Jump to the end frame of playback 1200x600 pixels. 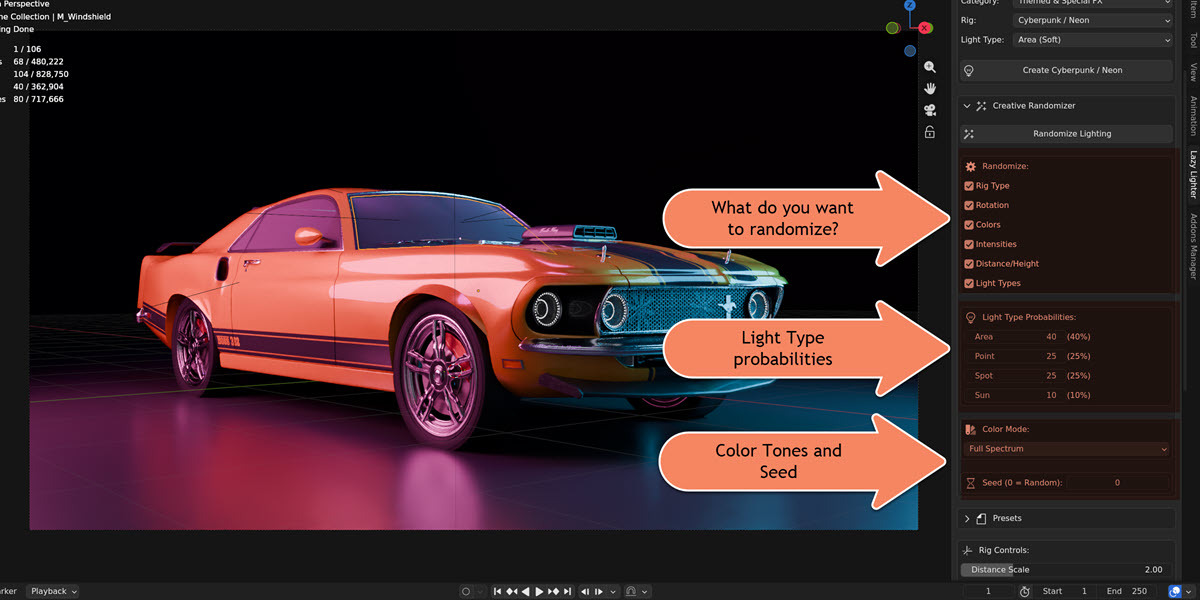(567, 591)
